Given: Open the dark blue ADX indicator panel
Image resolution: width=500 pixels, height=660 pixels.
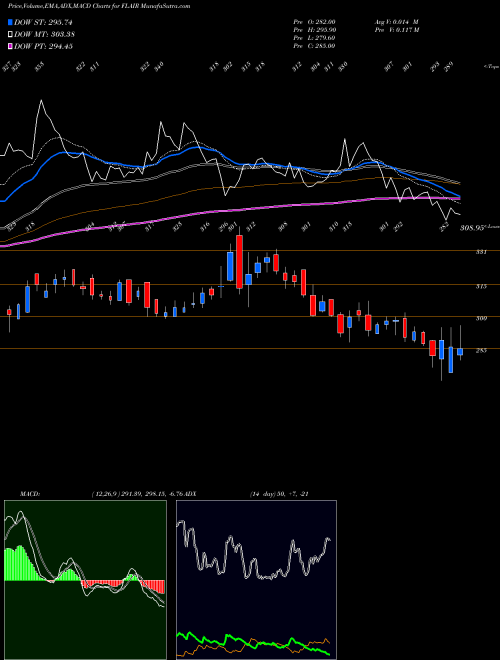Looking at the screenshot, I should [x=256, y=580].
